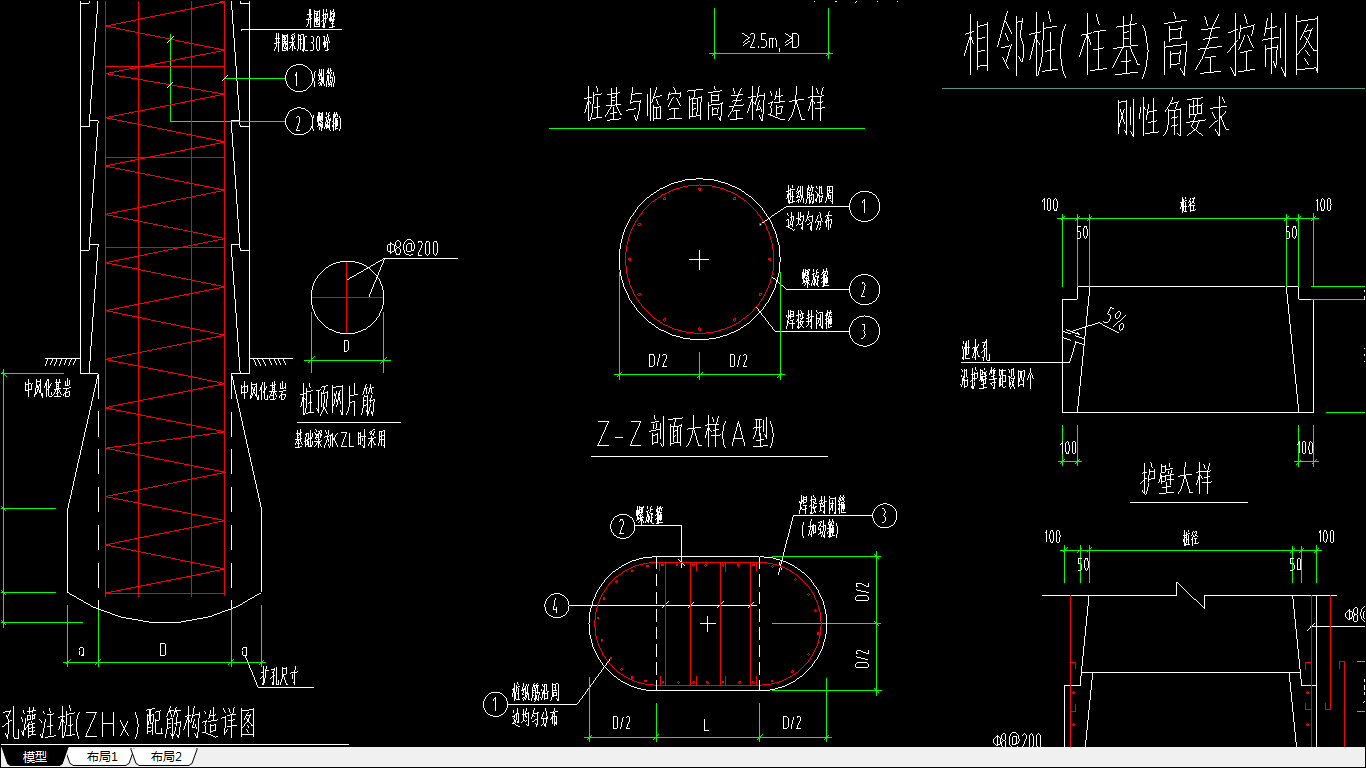This screenshot has width=1366, height=768.
Task: Open the 布局1 layout tab
Action: pos(102,757)
